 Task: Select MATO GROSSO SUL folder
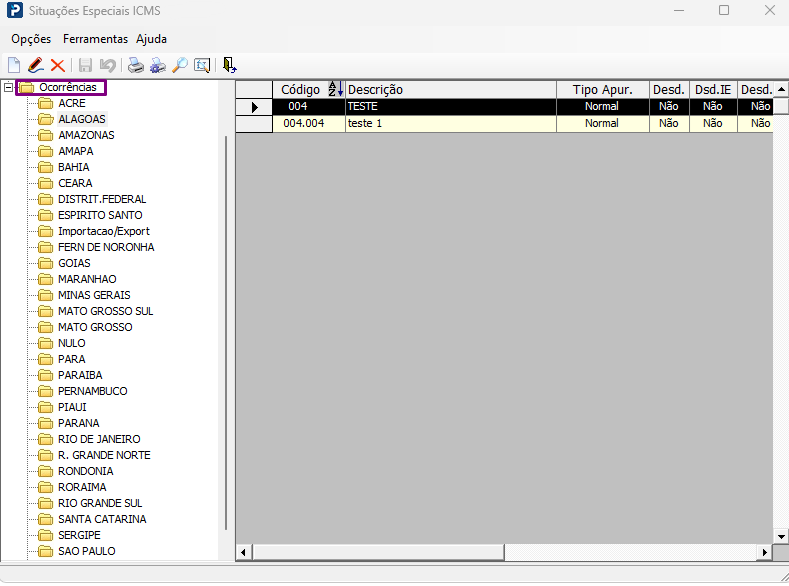click(105, 311)
